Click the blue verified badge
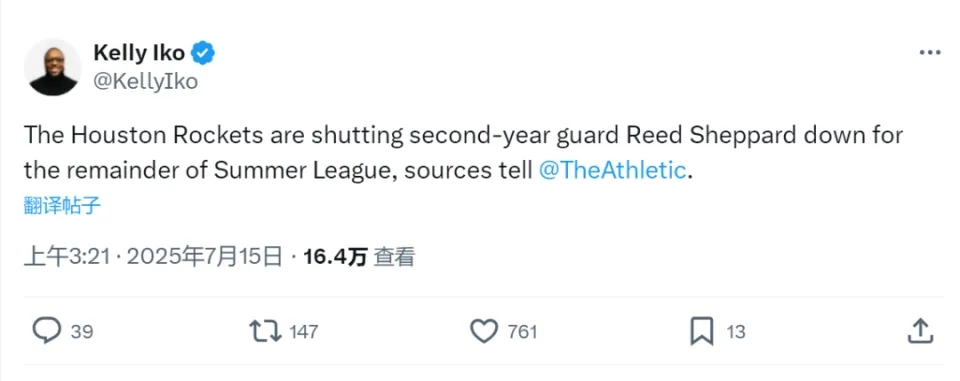 click(203, 53)
